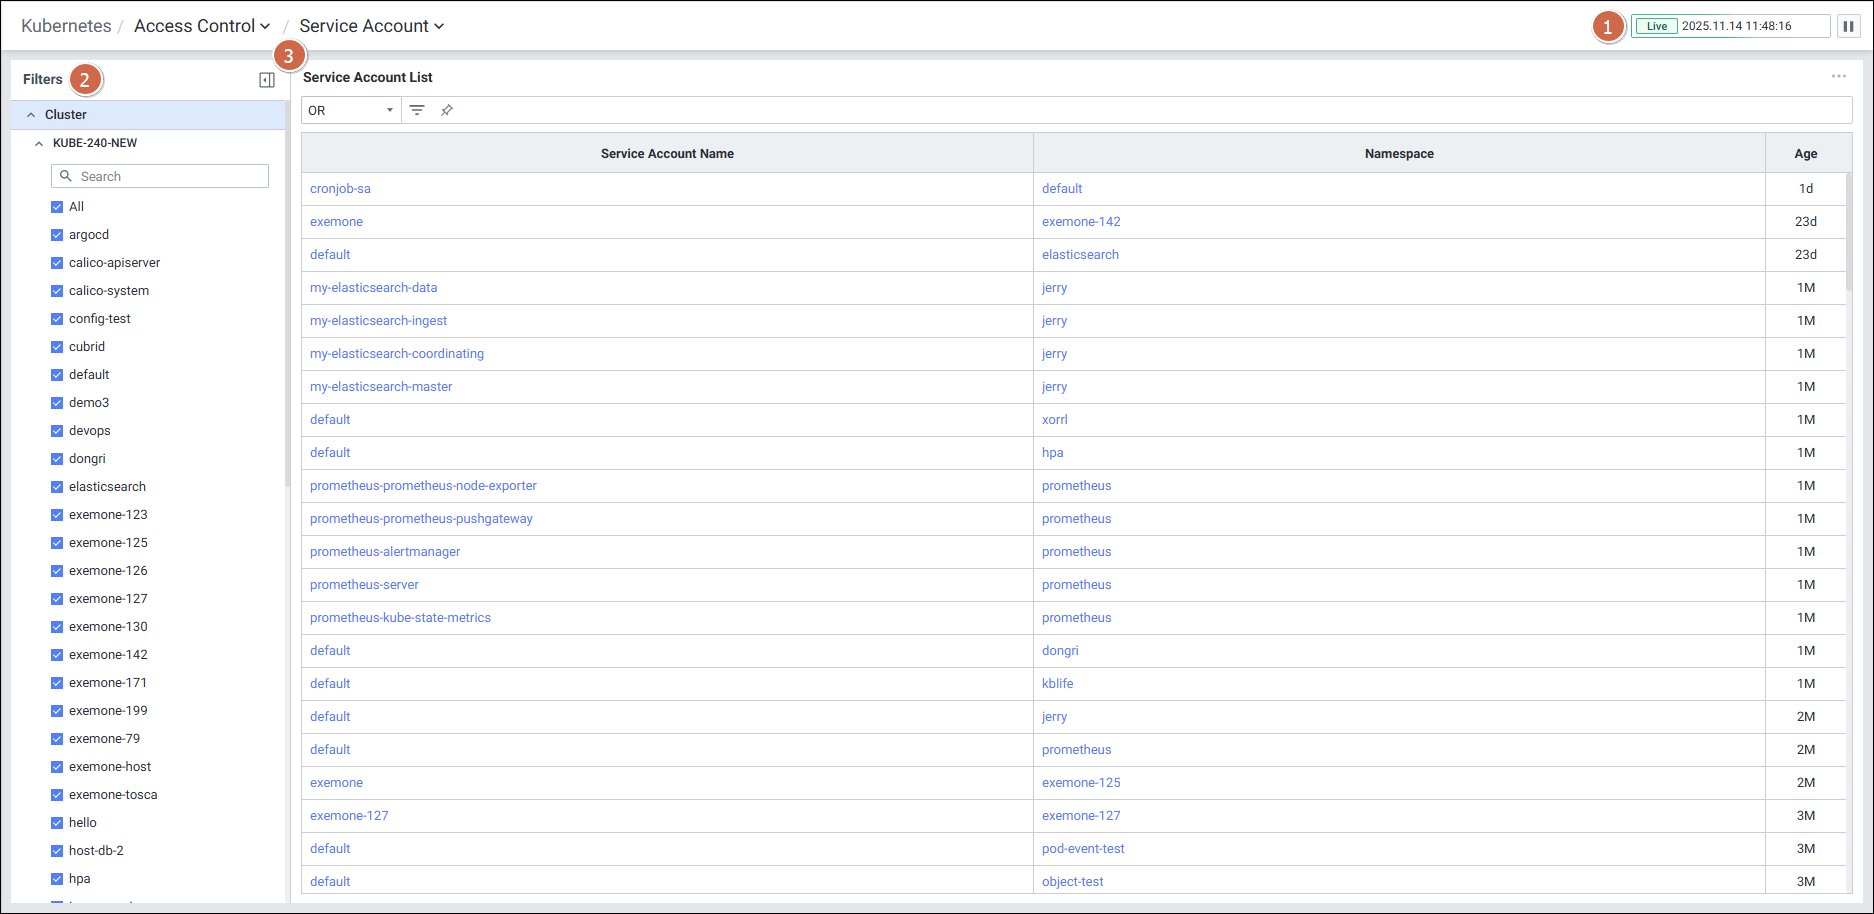This screenshot has height=914, width=1874.
Task: Open the cronjob-sa service account
Action: click(340, 189)
